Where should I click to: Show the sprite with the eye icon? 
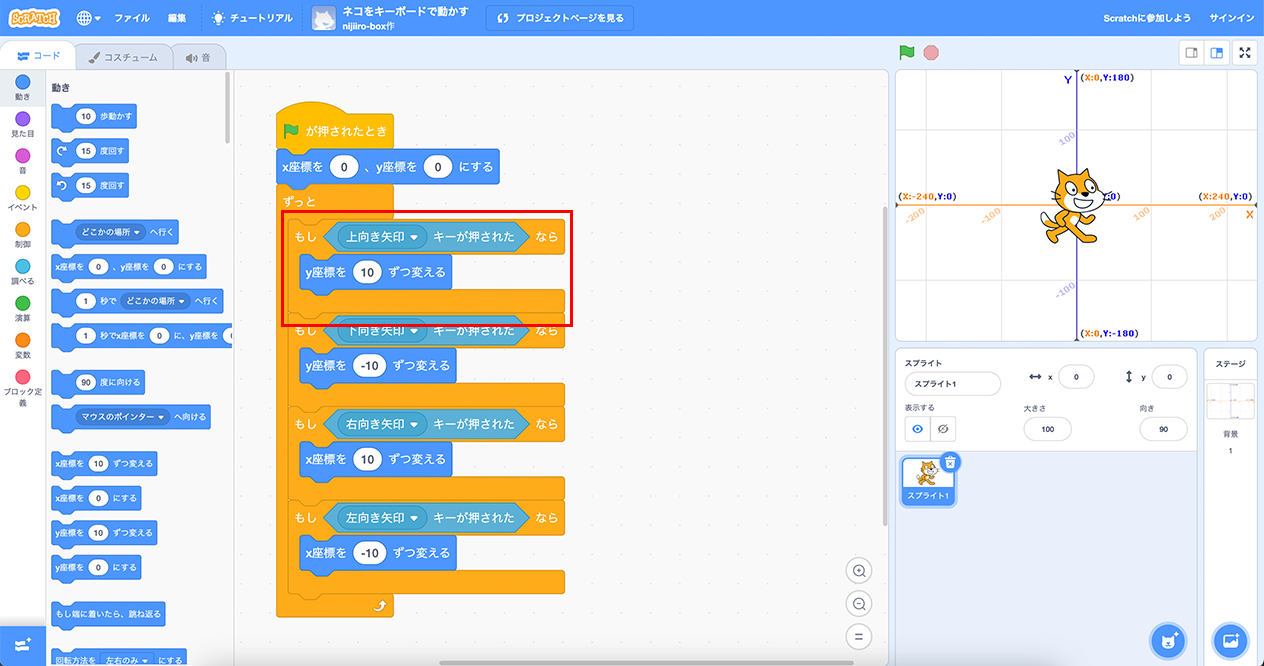click(917, 429)
